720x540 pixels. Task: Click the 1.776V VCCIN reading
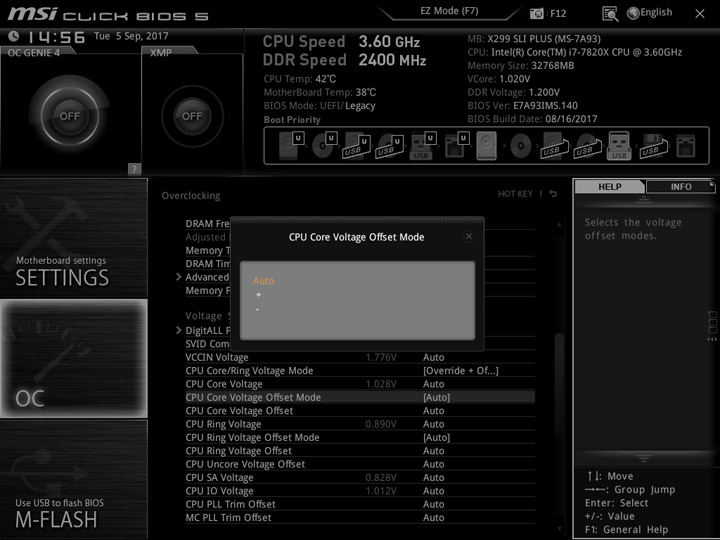(381, 357)
